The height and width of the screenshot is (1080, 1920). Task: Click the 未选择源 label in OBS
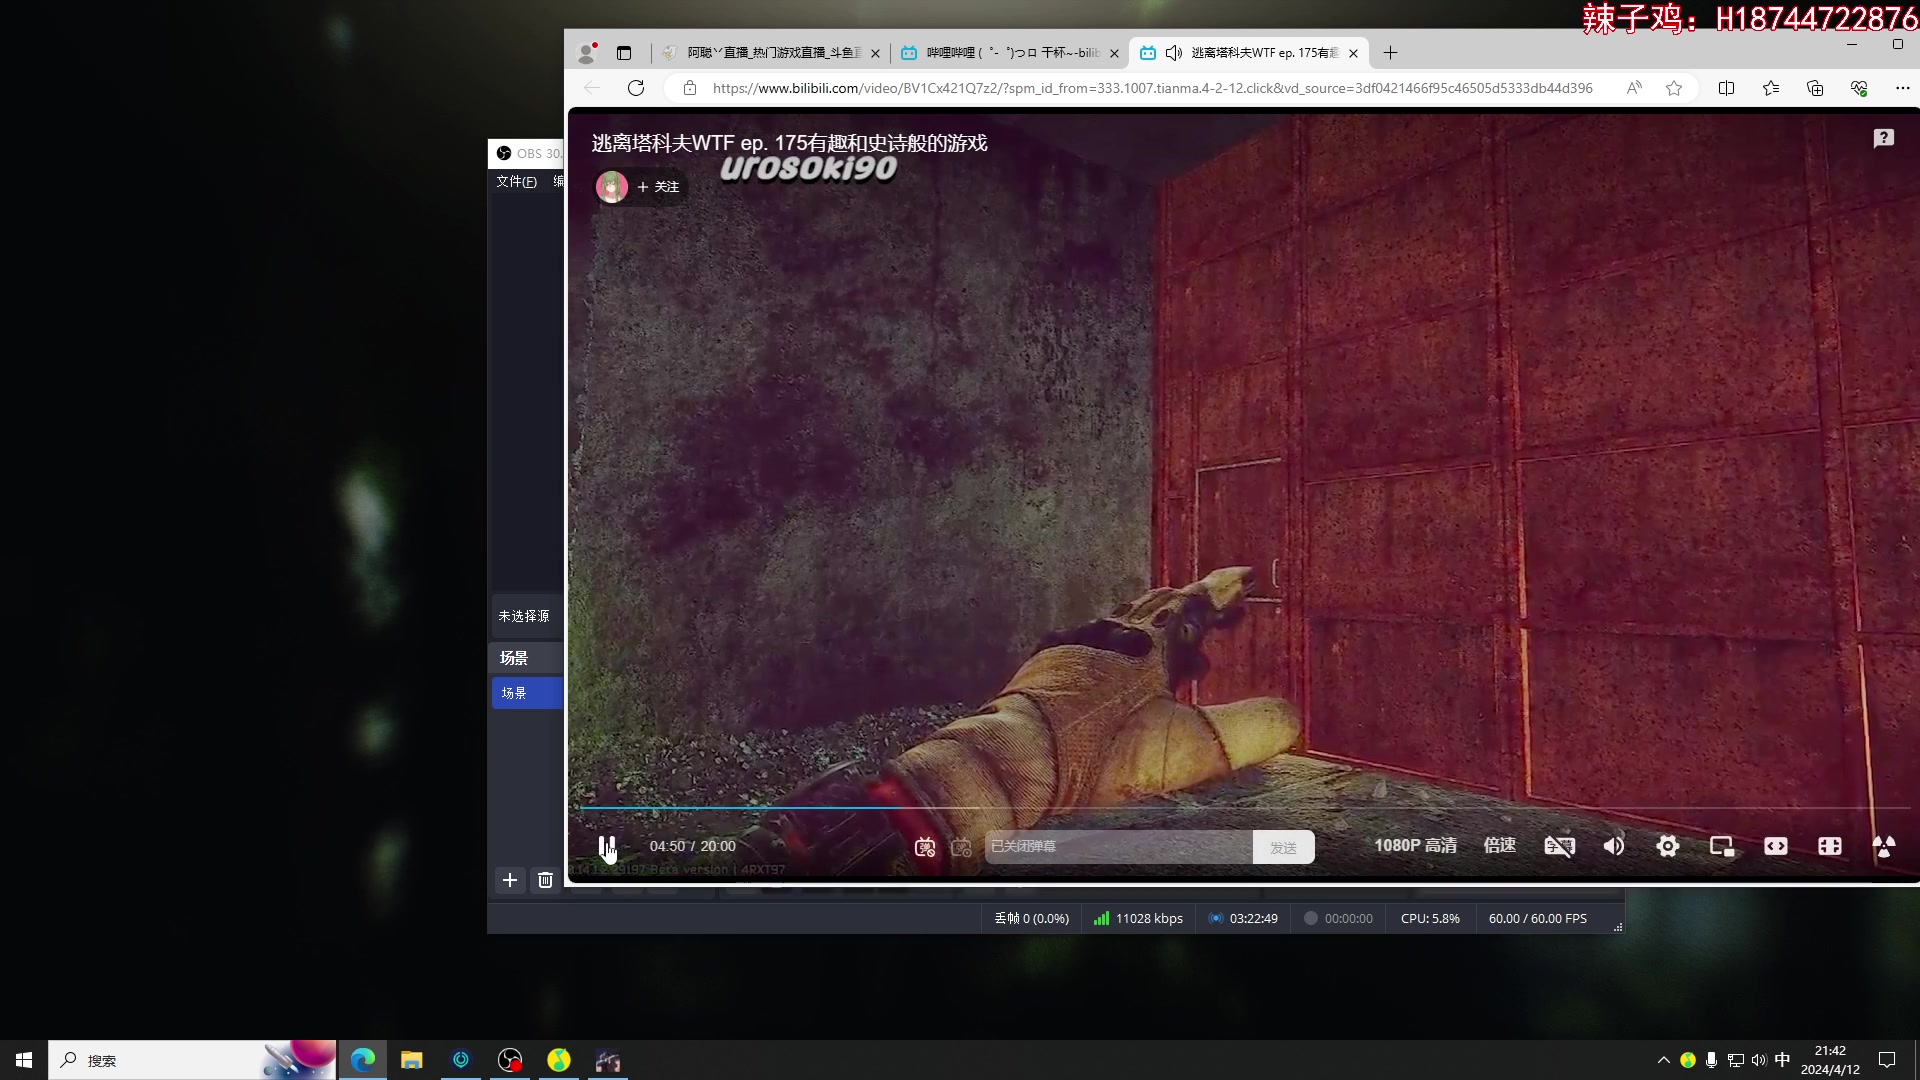pos(524,616)
